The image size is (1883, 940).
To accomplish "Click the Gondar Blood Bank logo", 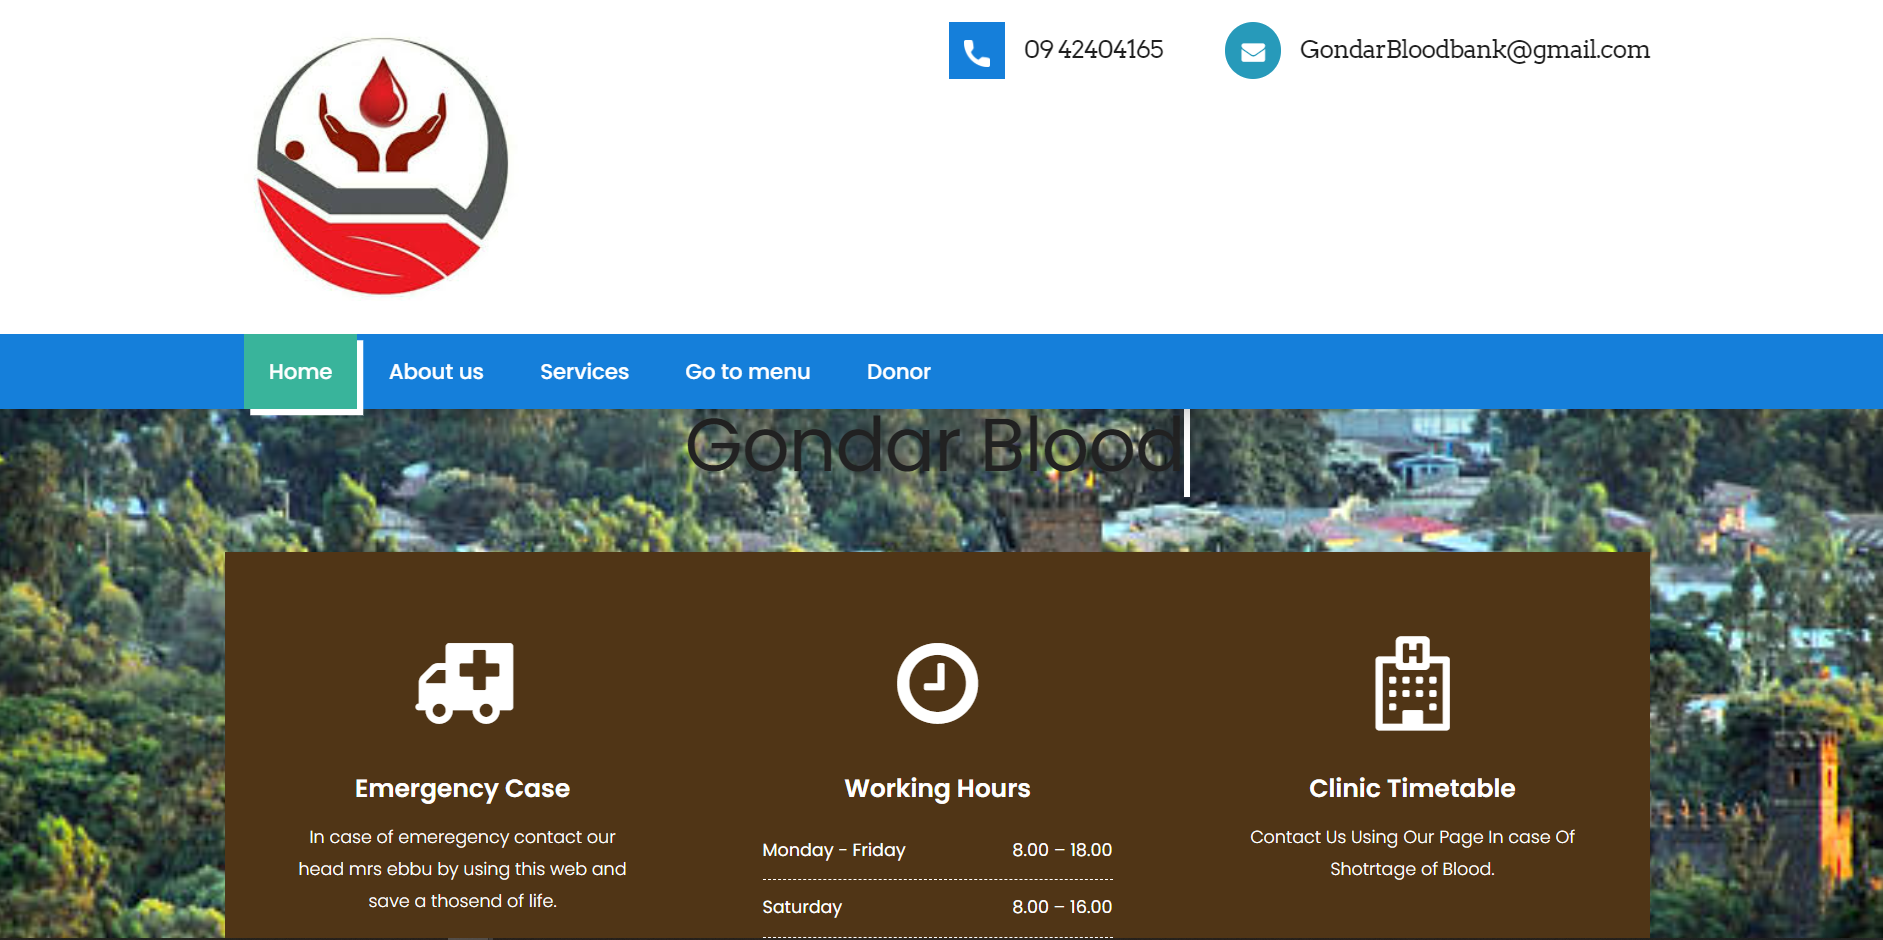I will pos(382,166).
